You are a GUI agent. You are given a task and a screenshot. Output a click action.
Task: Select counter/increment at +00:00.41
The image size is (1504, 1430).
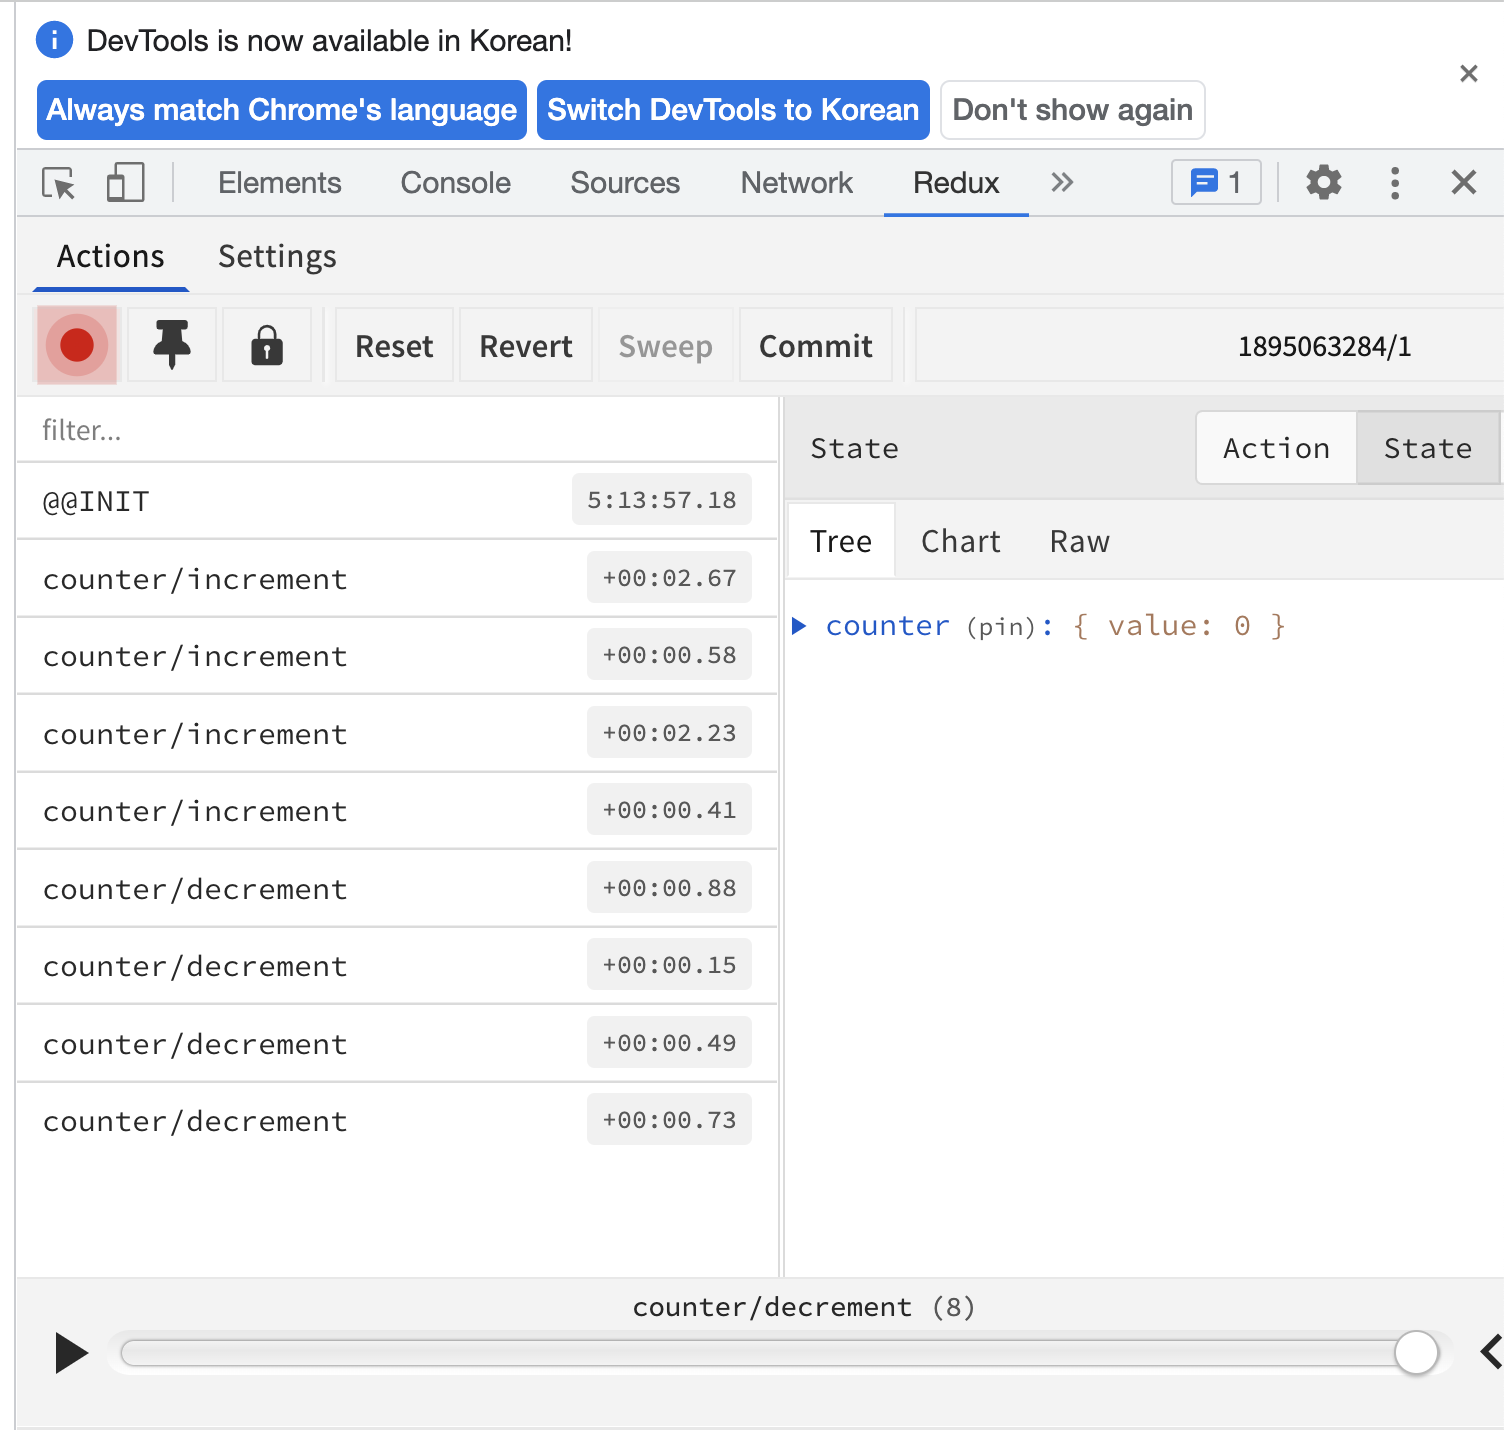pos(397,811)
